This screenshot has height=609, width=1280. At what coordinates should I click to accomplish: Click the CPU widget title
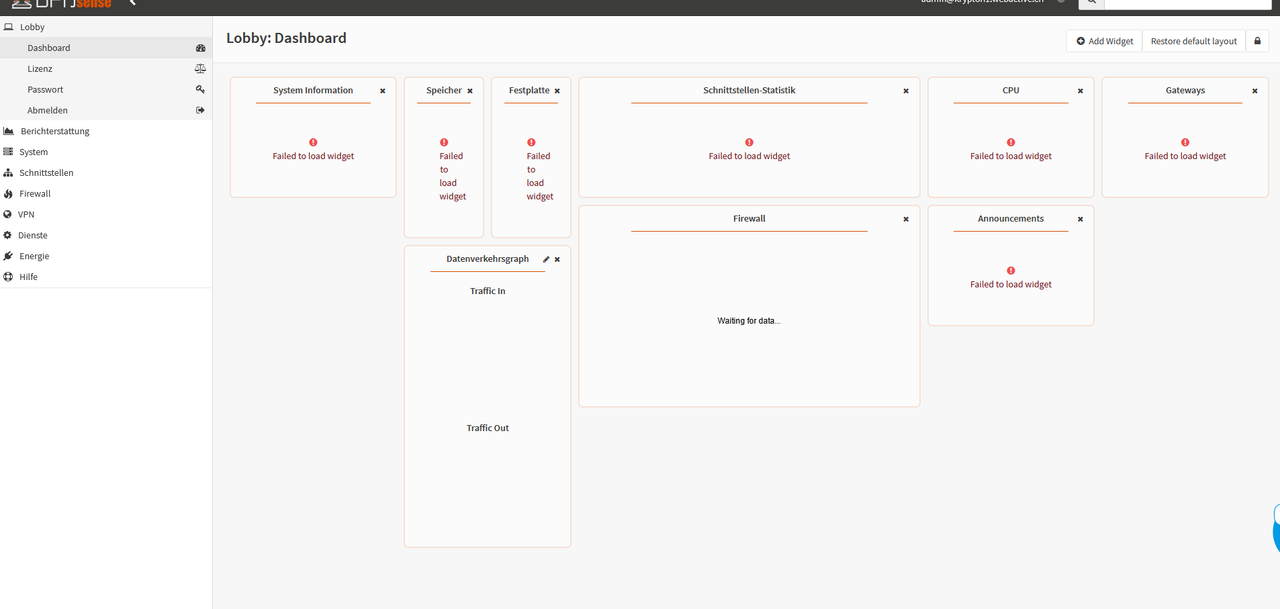click(1011, 90)
